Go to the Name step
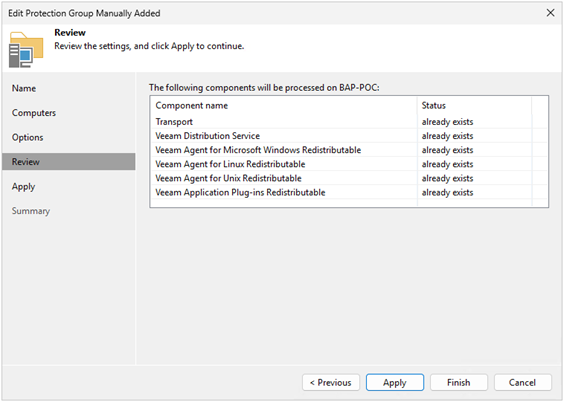 24,88
